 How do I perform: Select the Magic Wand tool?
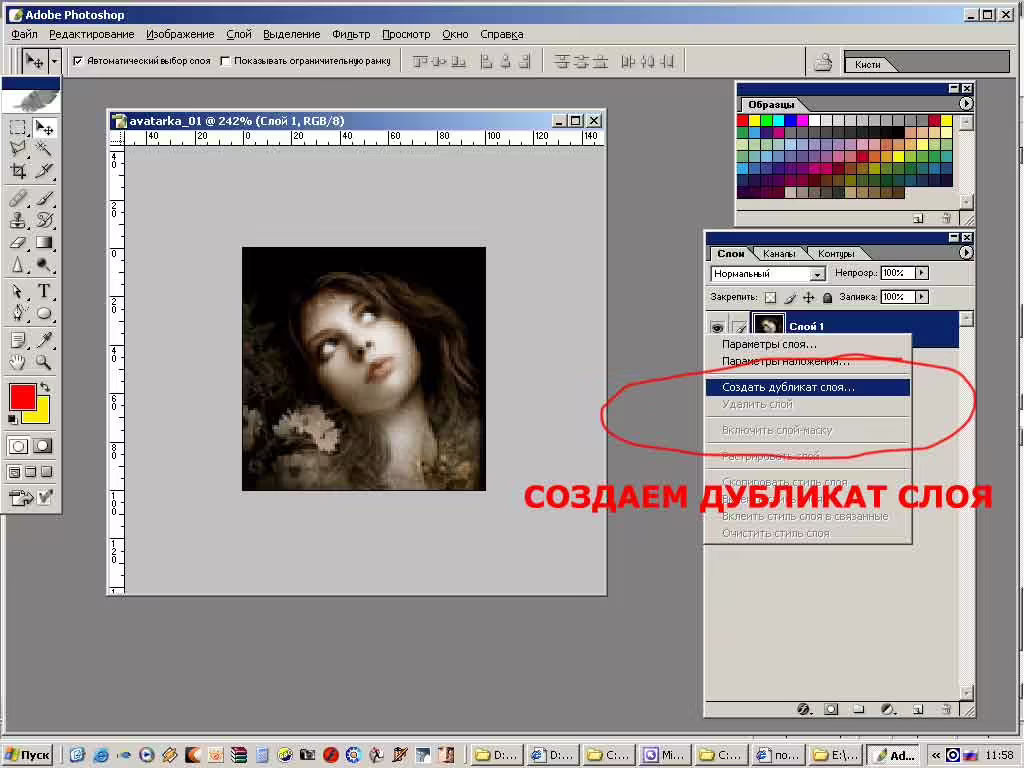(x=44, y=149)
